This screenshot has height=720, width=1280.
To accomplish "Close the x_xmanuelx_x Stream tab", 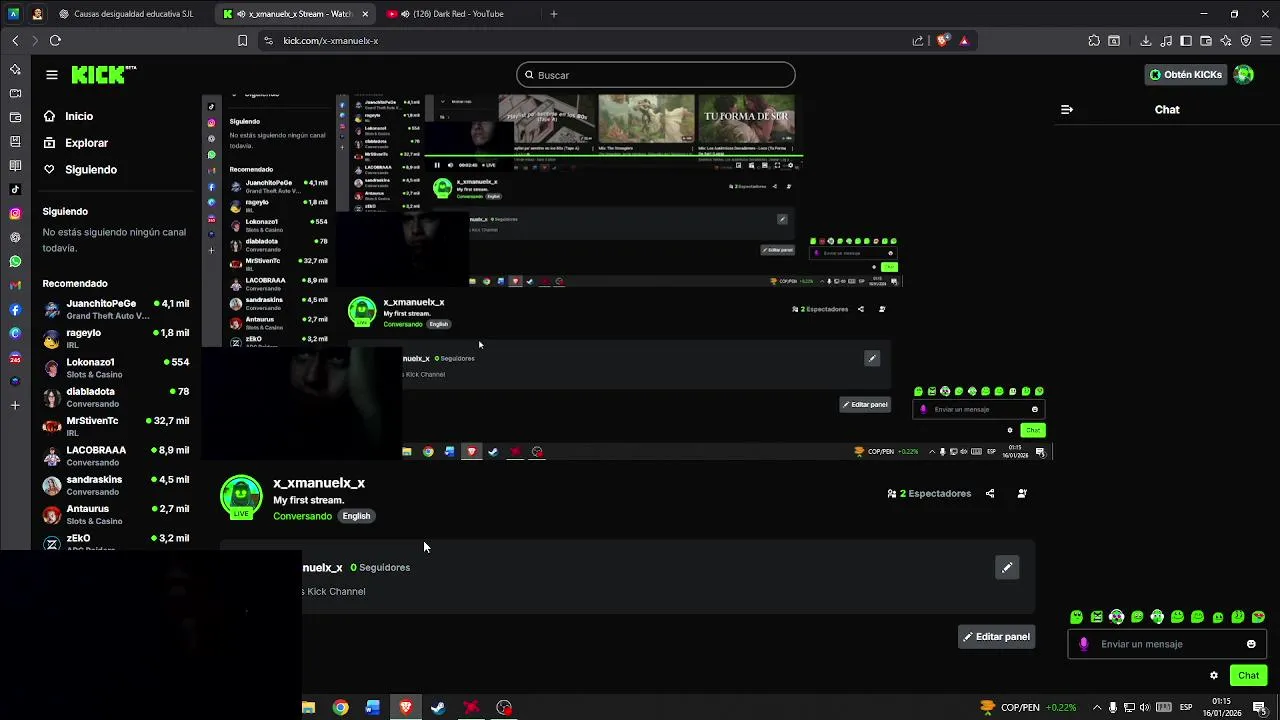I will point(365,14).
